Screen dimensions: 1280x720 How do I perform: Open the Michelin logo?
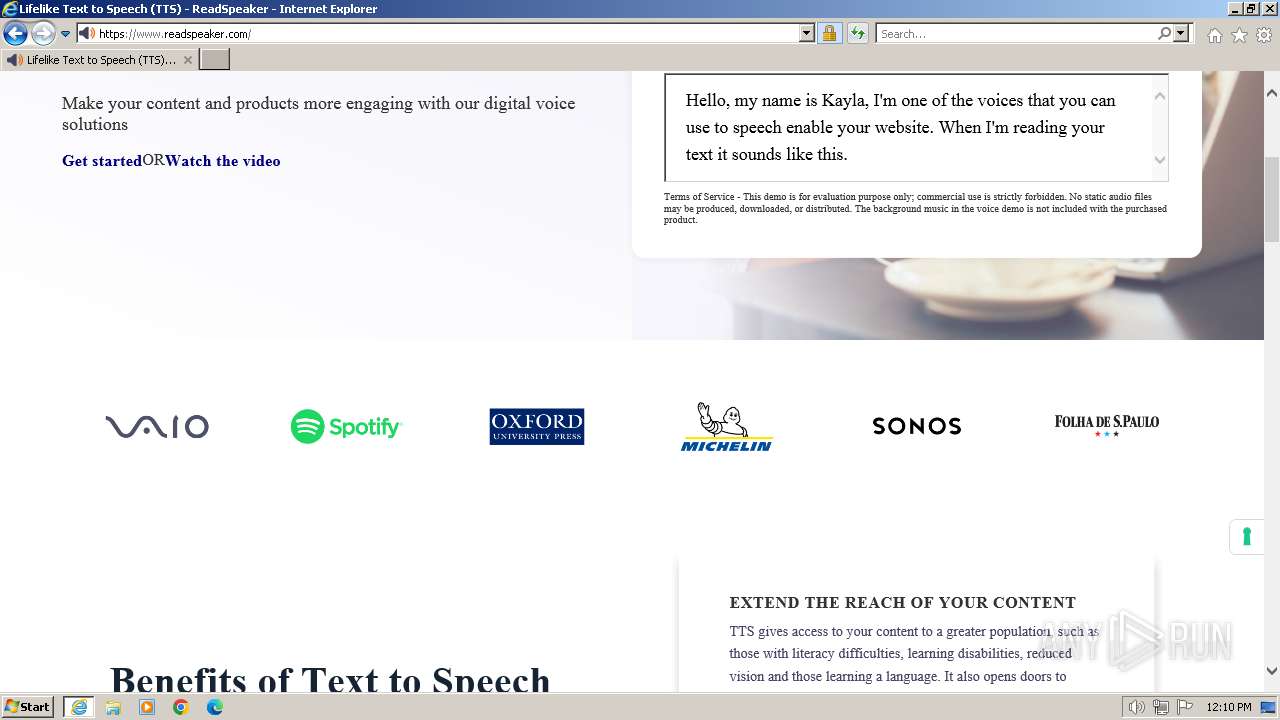tap(727, 427)
